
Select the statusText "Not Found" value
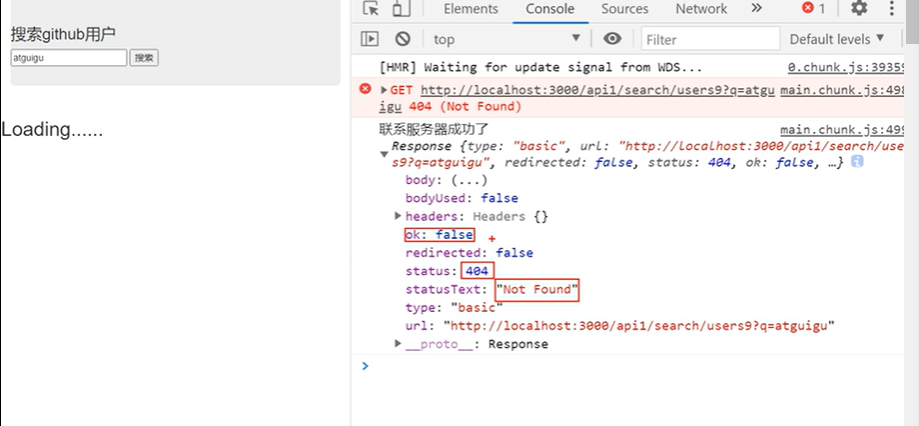point(537,289)
